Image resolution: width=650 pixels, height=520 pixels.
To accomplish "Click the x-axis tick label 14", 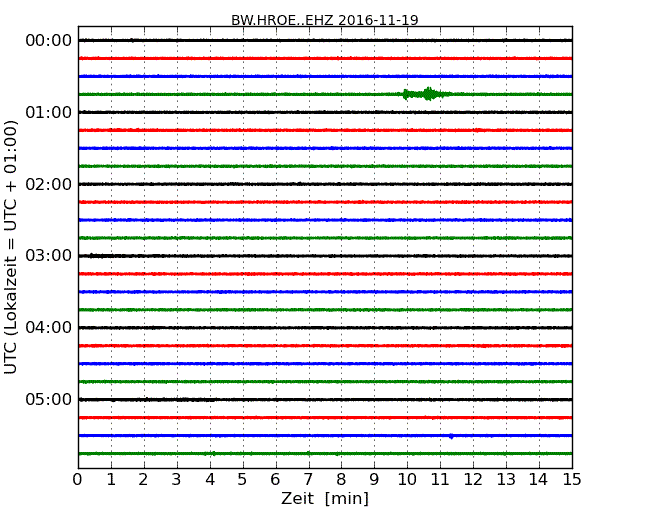I will [539, 480].
